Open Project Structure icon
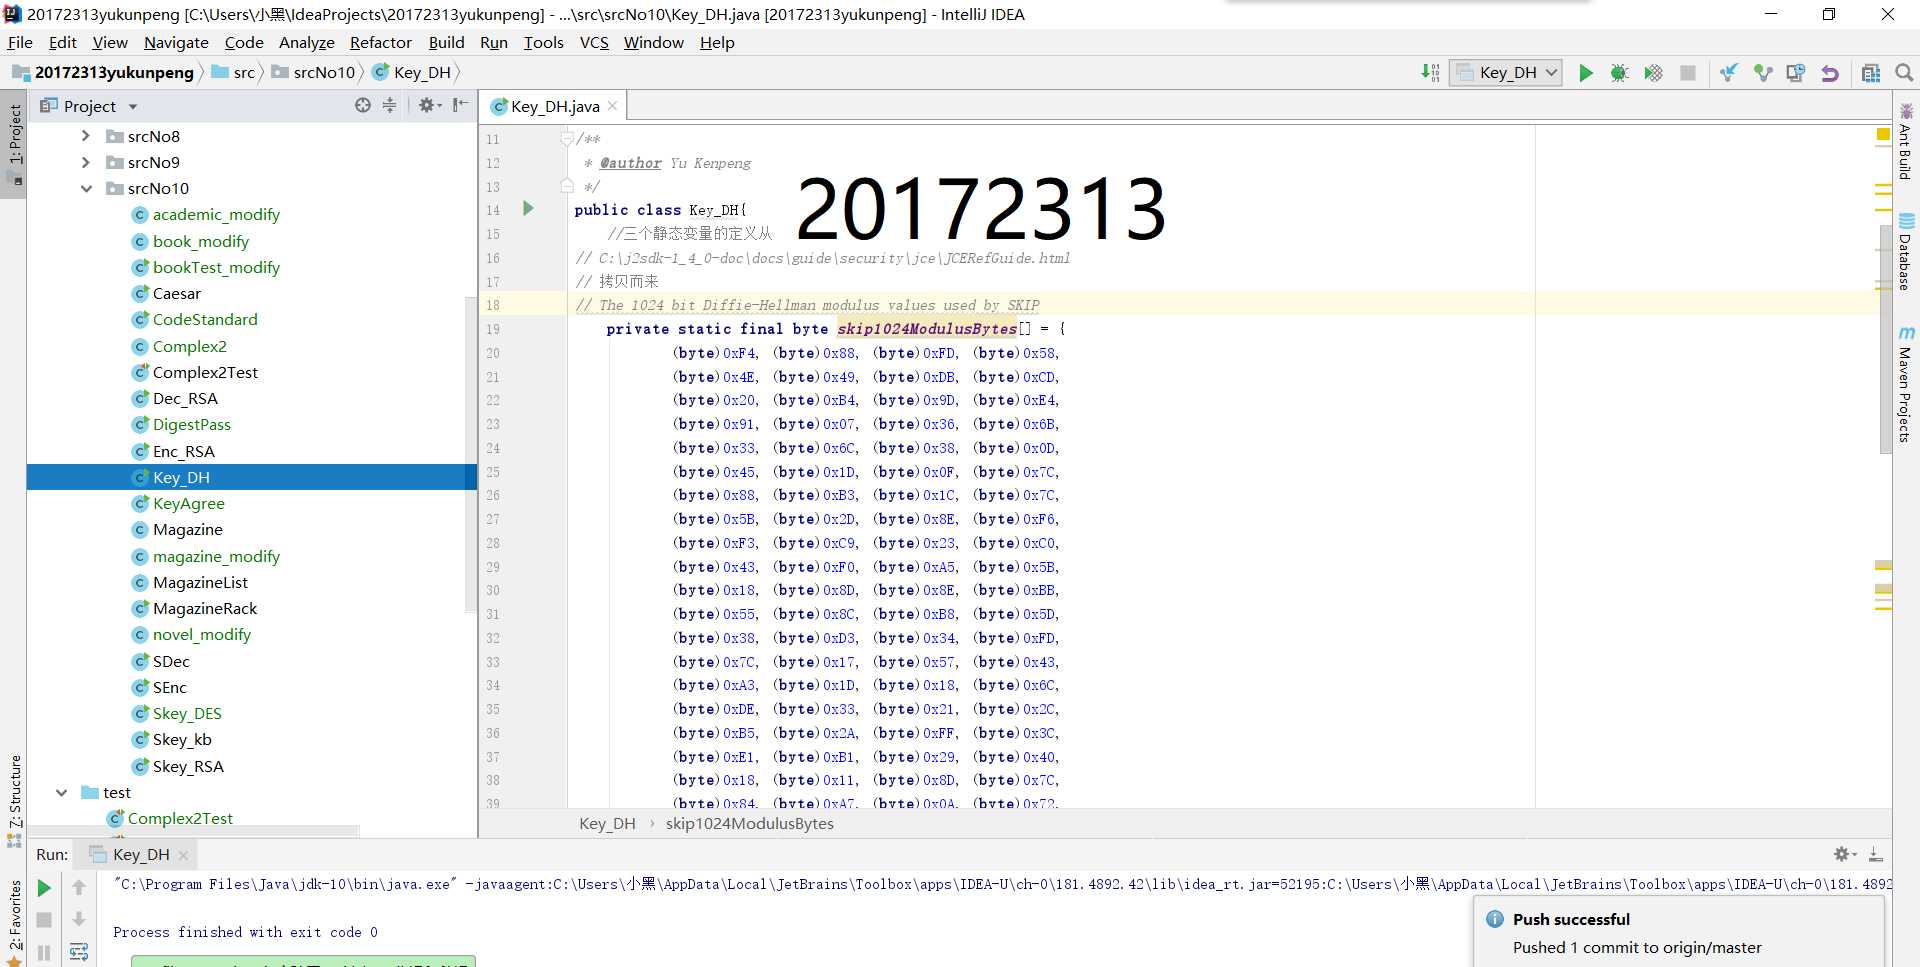The width and height of the screenshot is (1920, 967). pyautogui.click(x=1871, y=73)
